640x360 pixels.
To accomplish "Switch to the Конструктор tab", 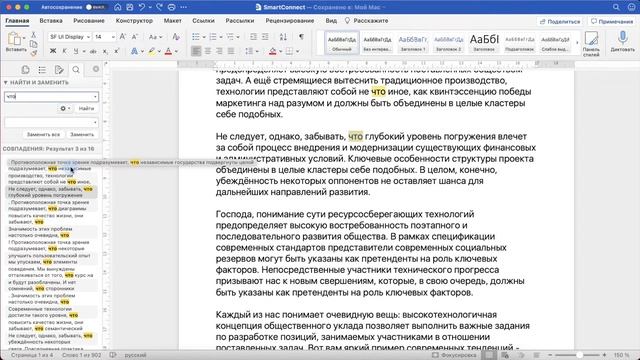I will 134,20.
